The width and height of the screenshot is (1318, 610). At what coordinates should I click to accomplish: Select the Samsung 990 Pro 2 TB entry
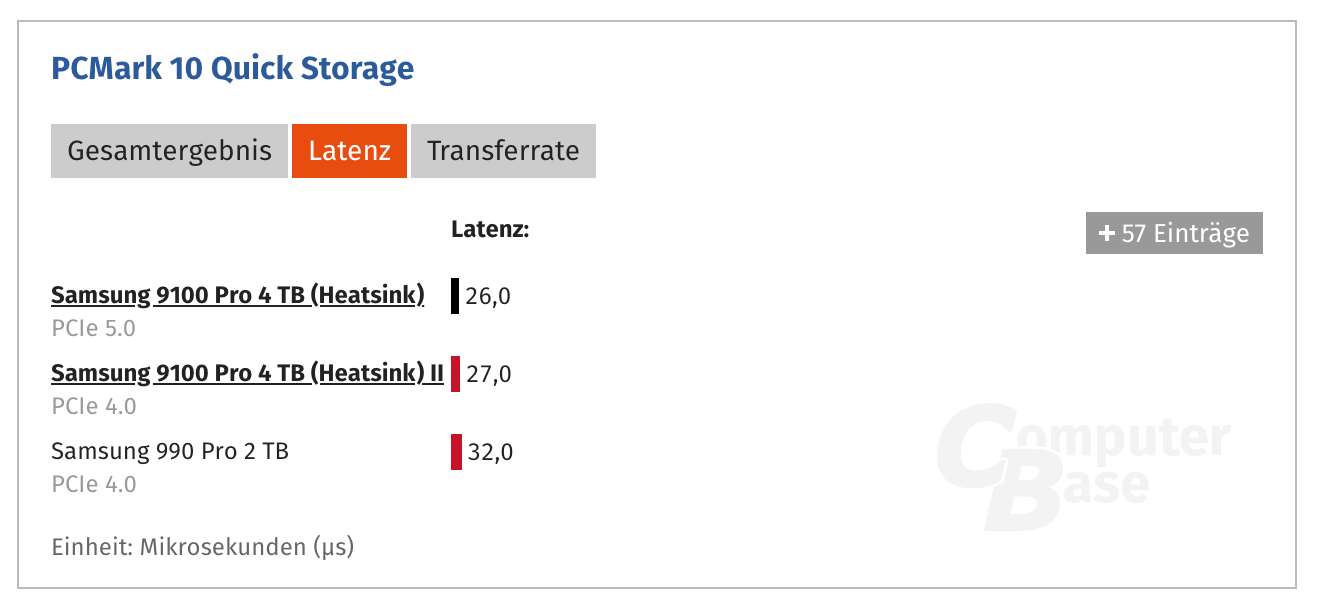click(x=169, y=451)
